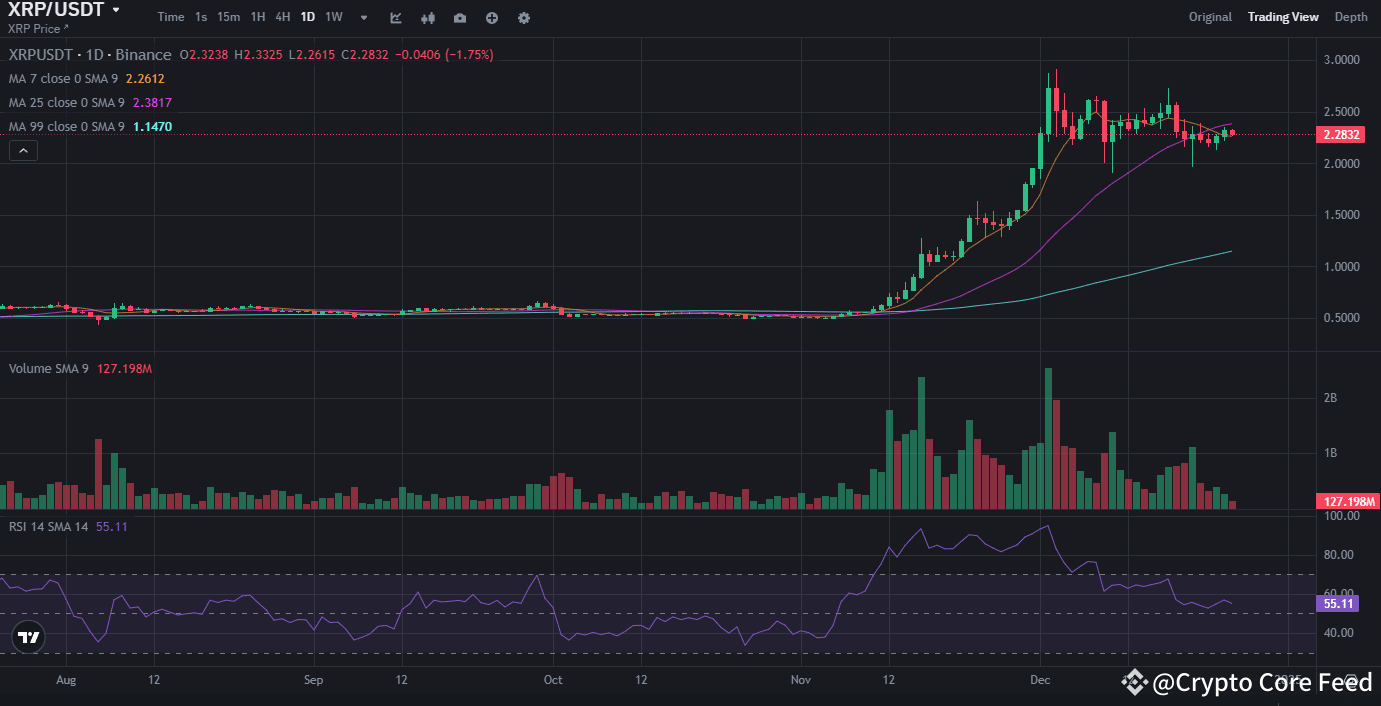
Task: Click the Nov label on time axis
Action: (800, 680)
